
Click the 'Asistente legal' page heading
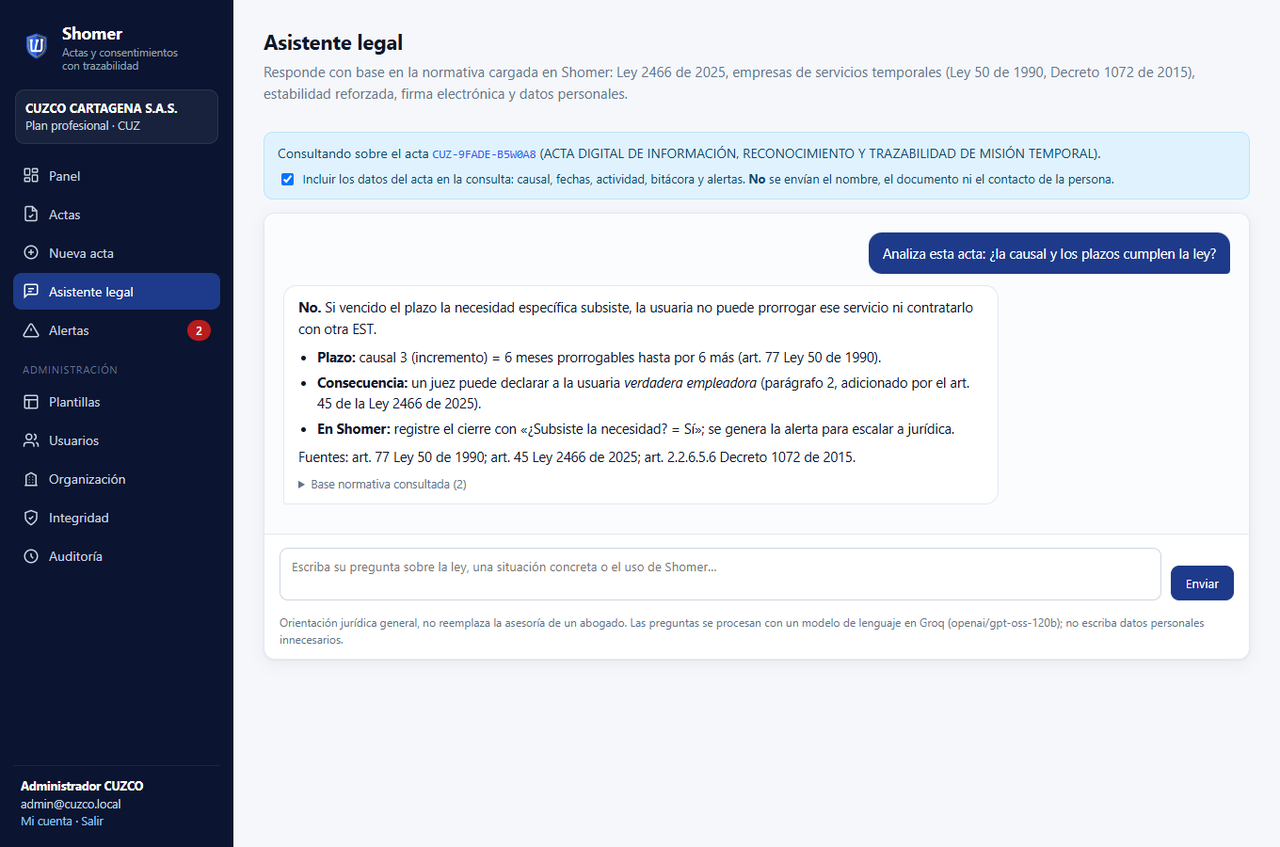click(333, 43)
